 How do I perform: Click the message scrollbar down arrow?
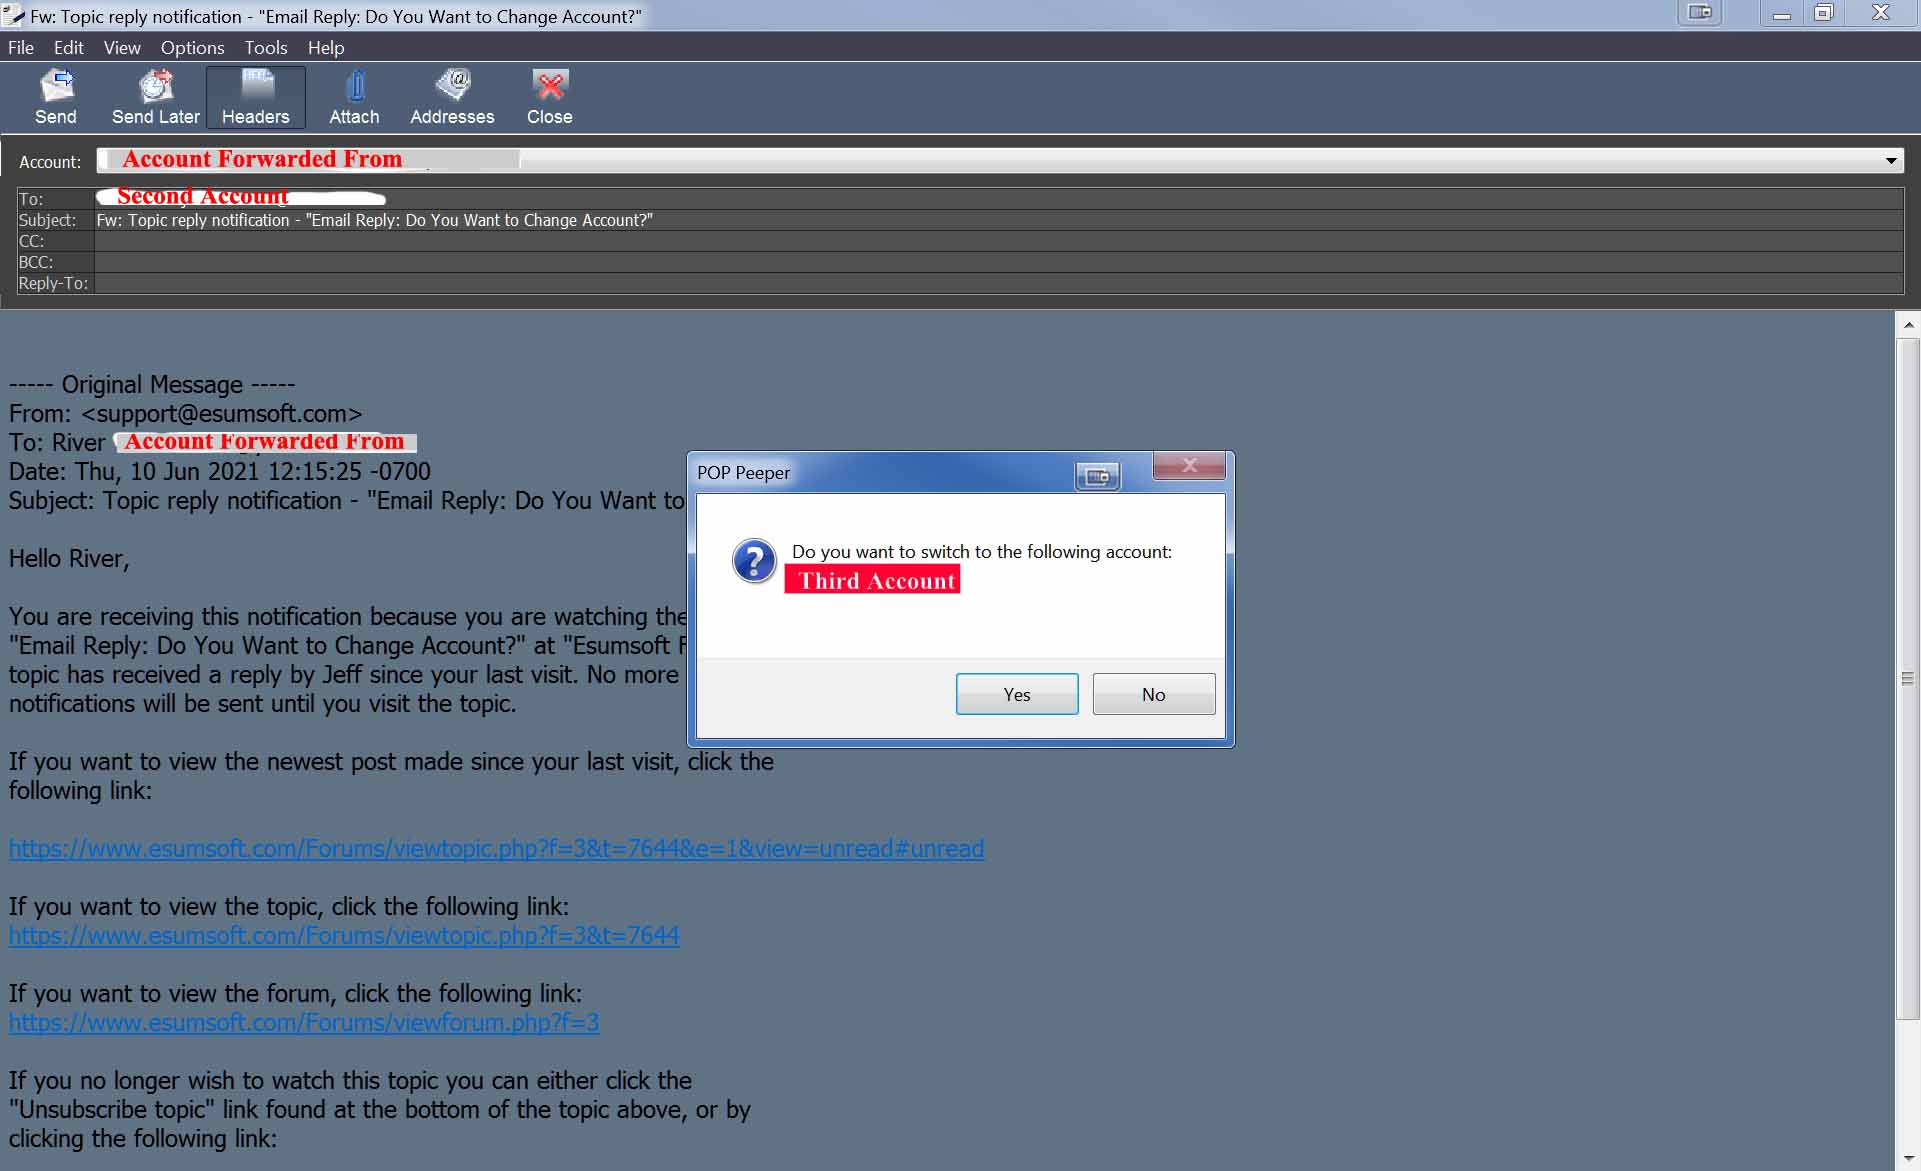pyautogui.click(x=1908, y=1158)
